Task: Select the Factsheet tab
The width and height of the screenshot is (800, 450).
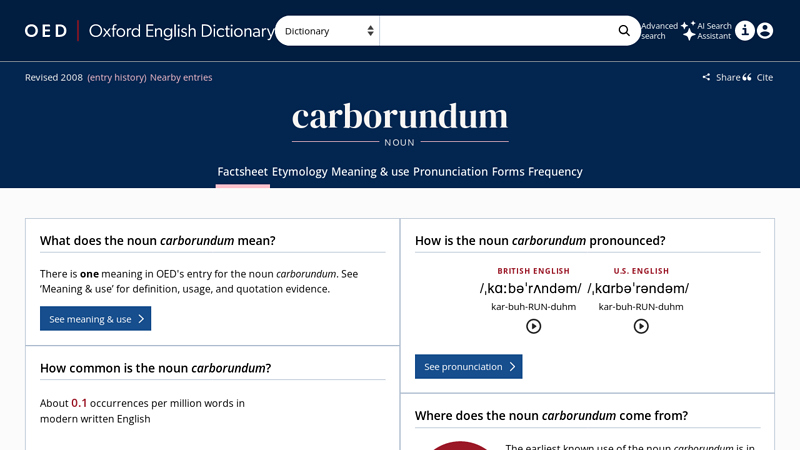Action: (242, 171)
